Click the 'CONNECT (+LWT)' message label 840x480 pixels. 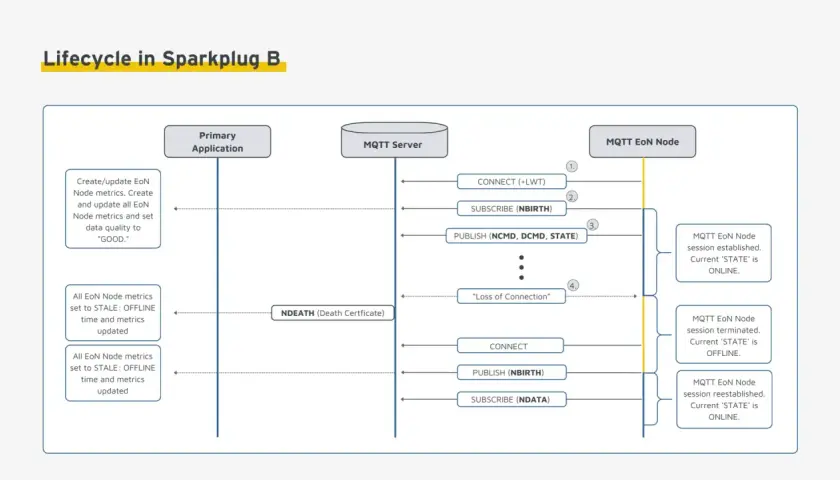pos(512,182)
